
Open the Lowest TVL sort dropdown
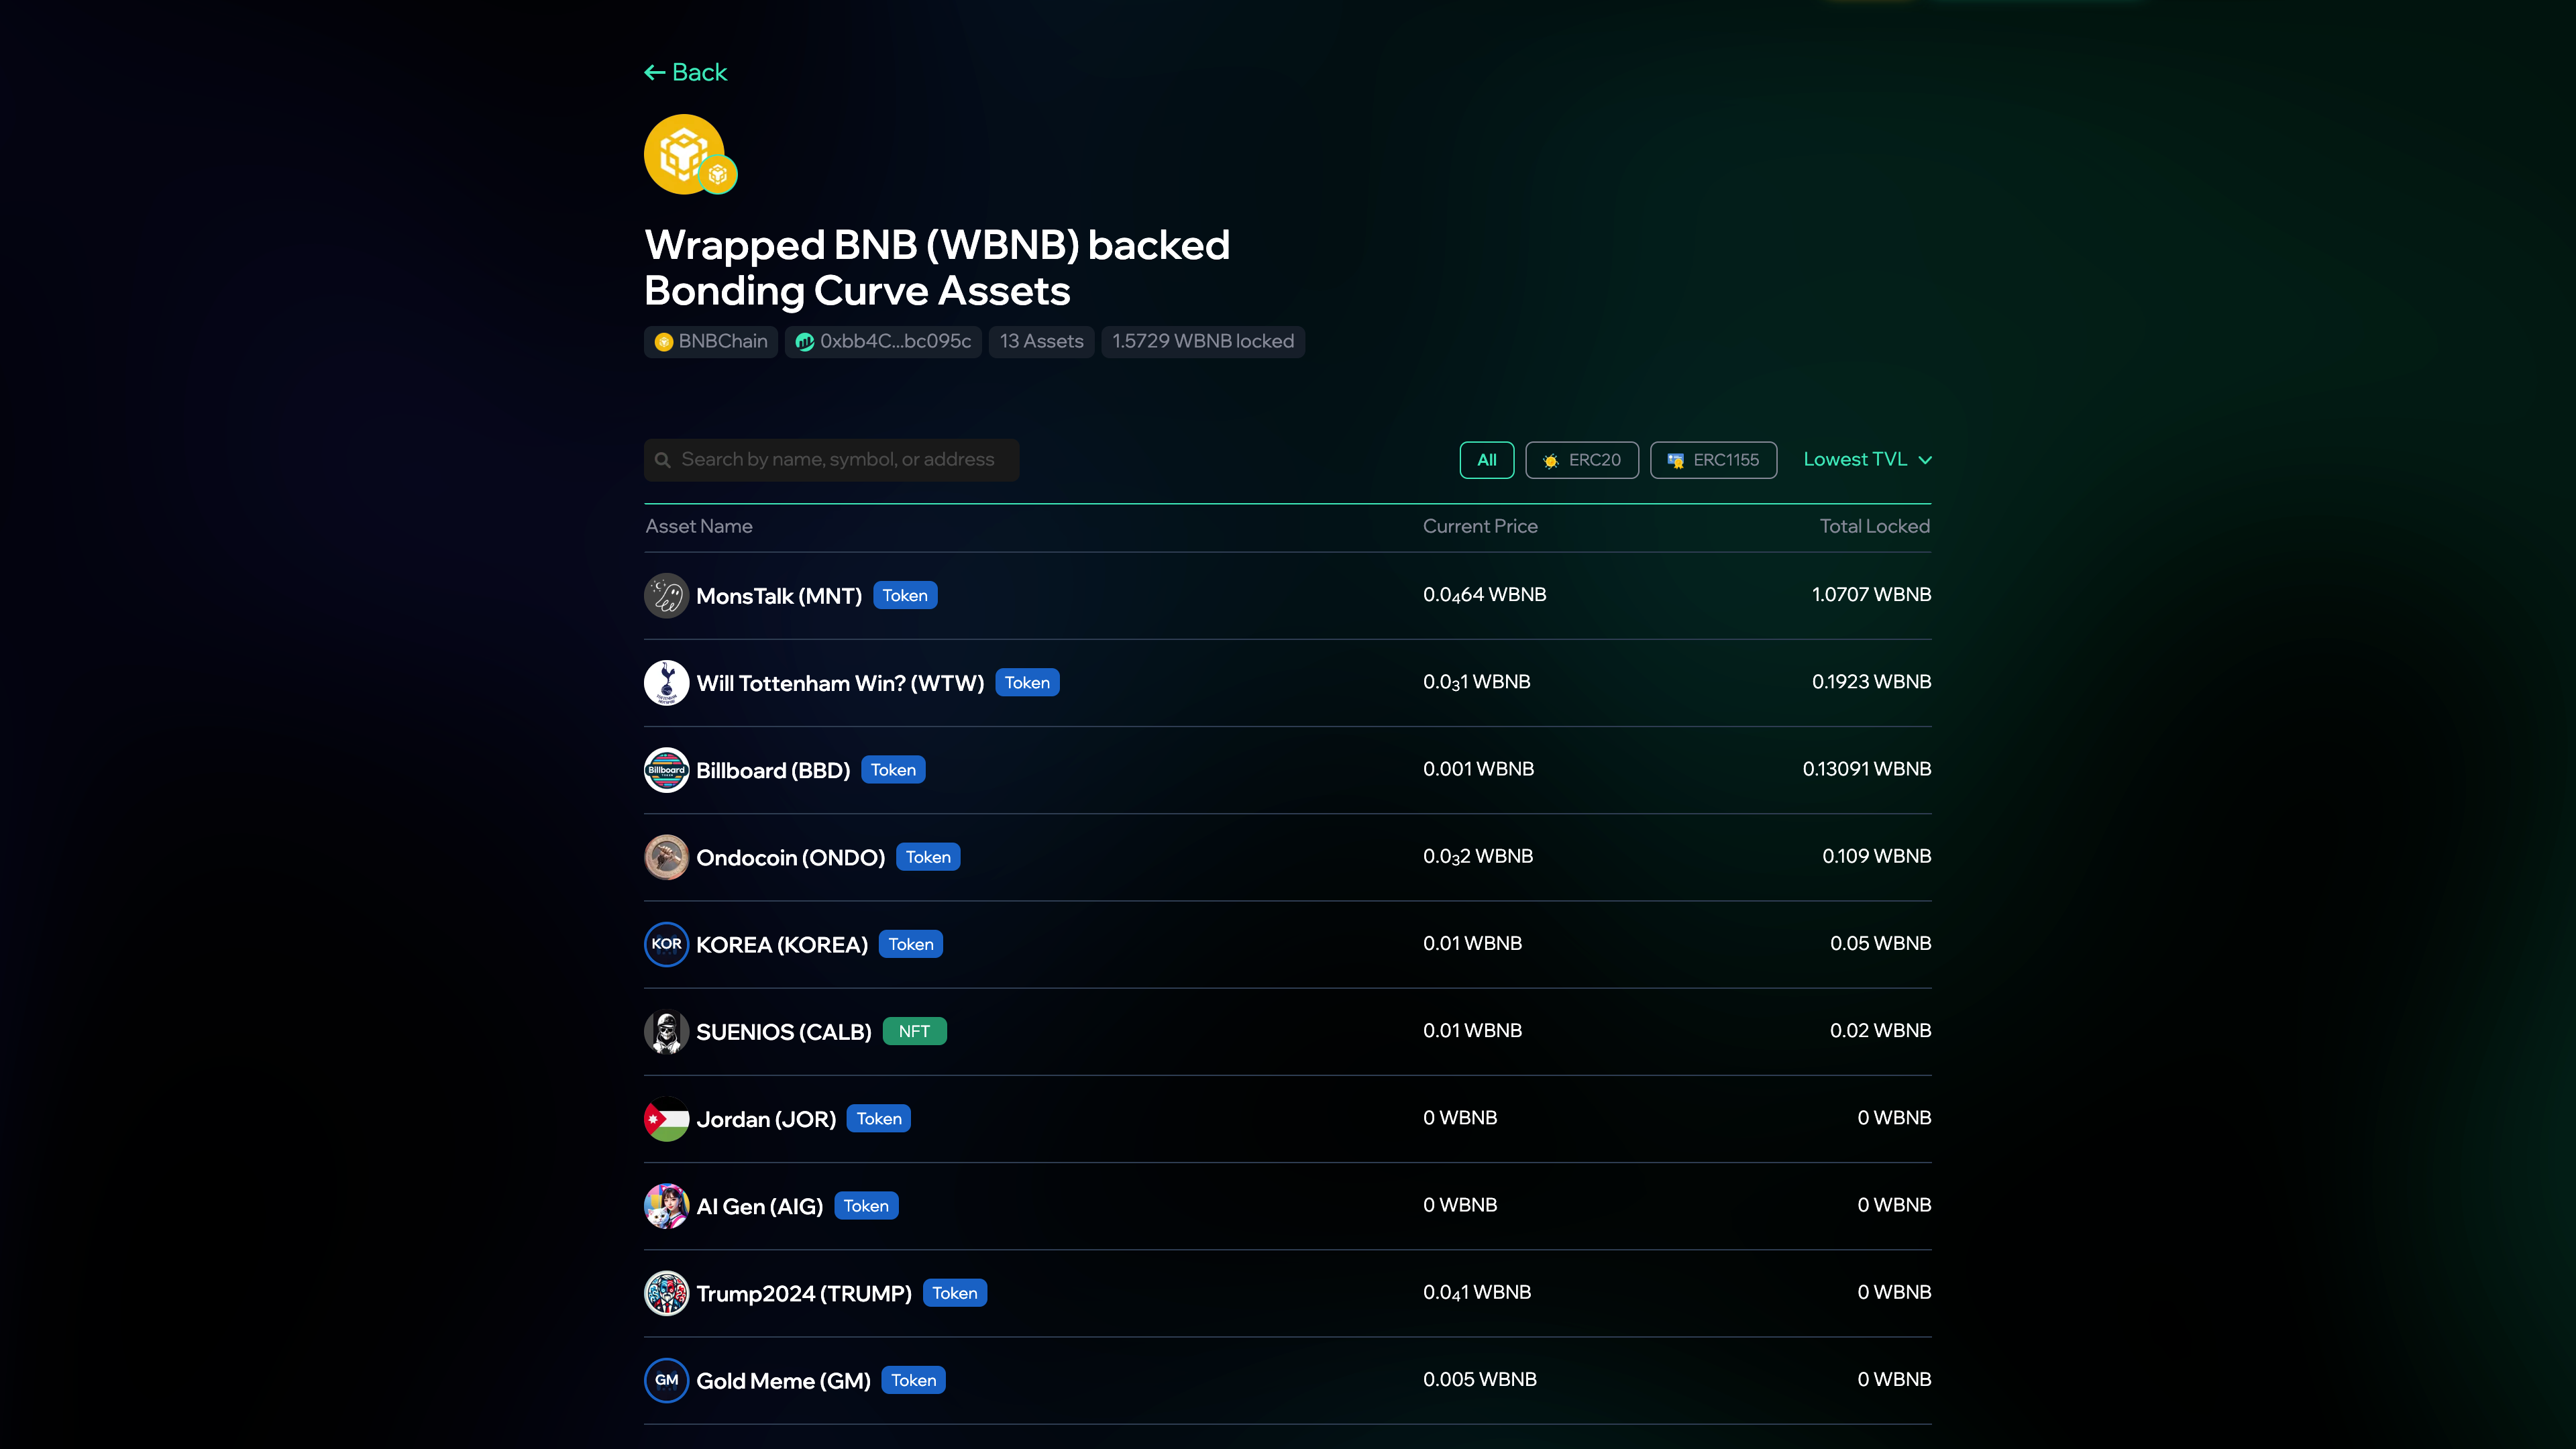pyautogui.click(x=1867, y=459)
